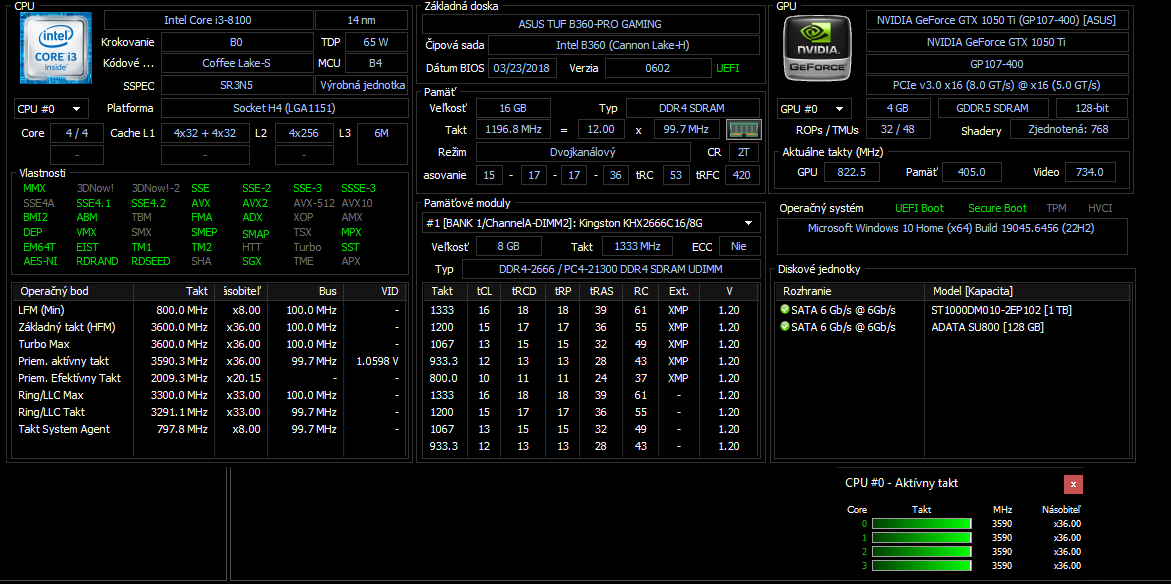
Task: Open the CPU #0 selector dropdown
Action: pos(51,108)
